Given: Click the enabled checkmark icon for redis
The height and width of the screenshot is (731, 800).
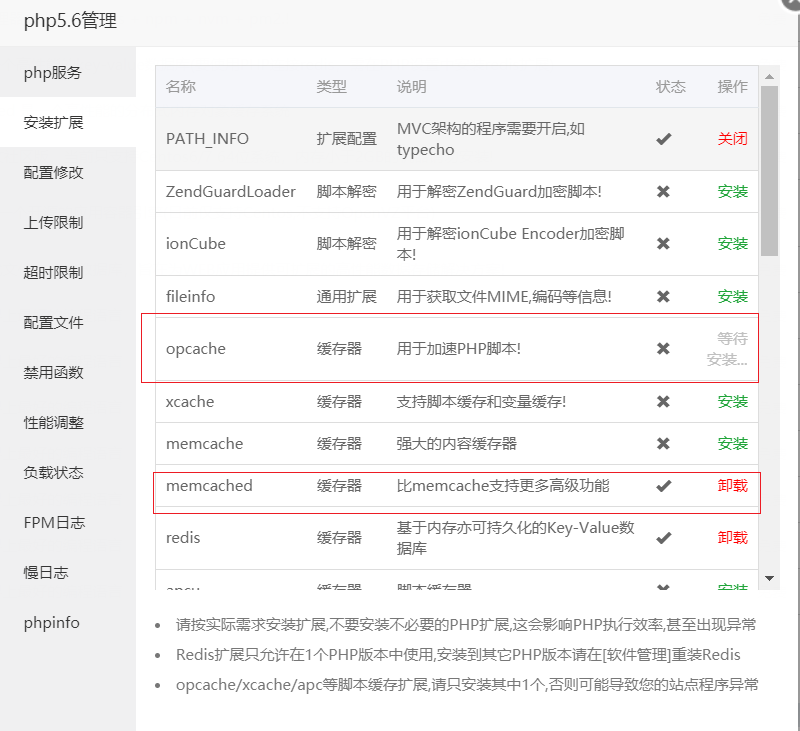Looking at the screenshot, I should pyautogui.click(x=663, y=537).
